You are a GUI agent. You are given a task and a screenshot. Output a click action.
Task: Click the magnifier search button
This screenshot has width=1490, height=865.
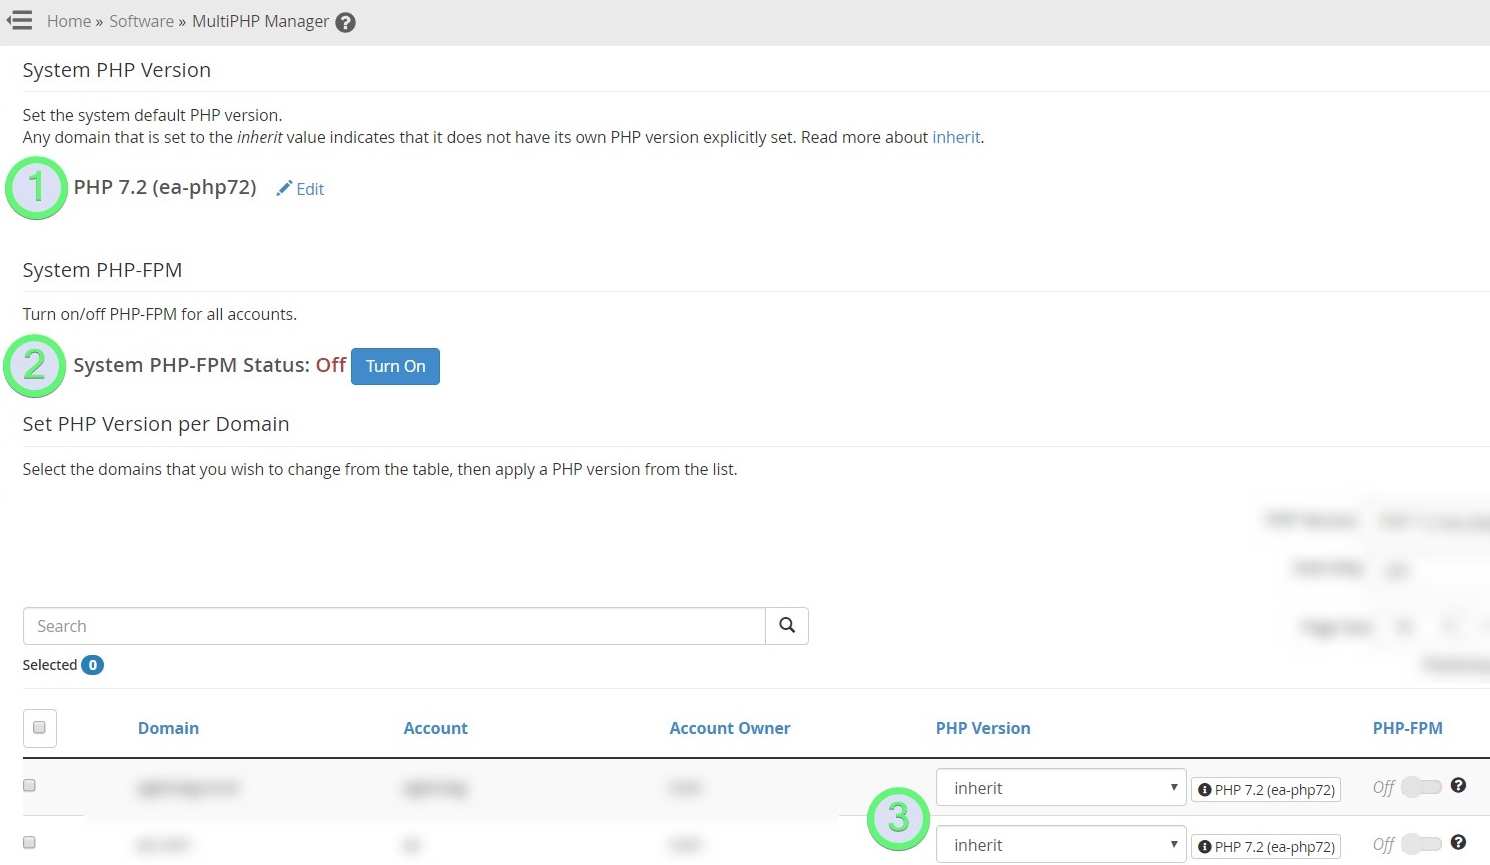[x=787, y=626]
